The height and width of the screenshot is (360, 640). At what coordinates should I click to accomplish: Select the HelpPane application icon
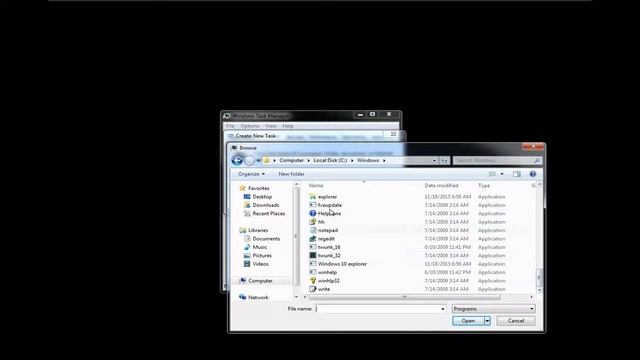tap(313, 213)
